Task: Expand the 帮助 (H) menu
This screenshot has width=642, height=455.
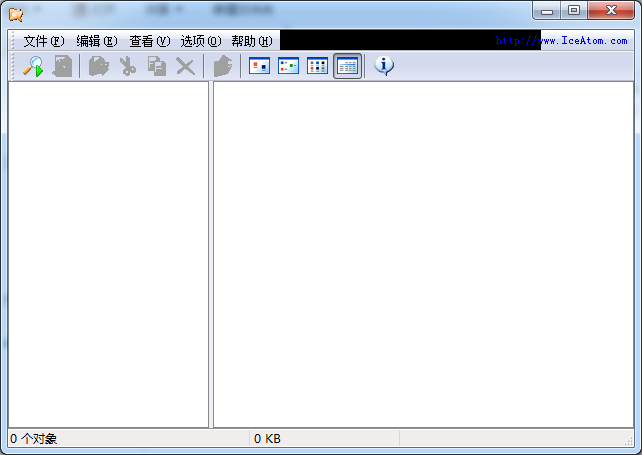Action: (x=251, y=41)
